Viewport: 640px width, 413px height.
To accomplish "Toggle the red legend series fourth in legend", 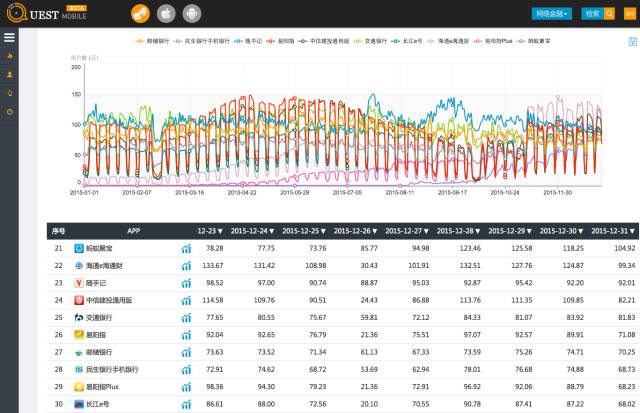I will click(280, 41).
